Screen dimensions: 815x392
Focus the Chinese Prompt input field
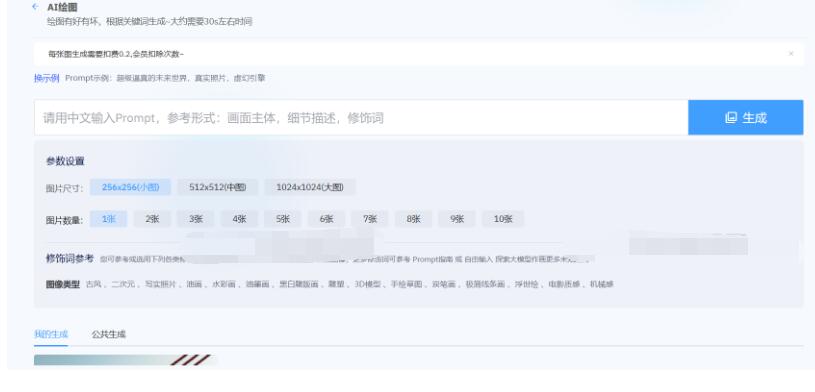[361, 118]
